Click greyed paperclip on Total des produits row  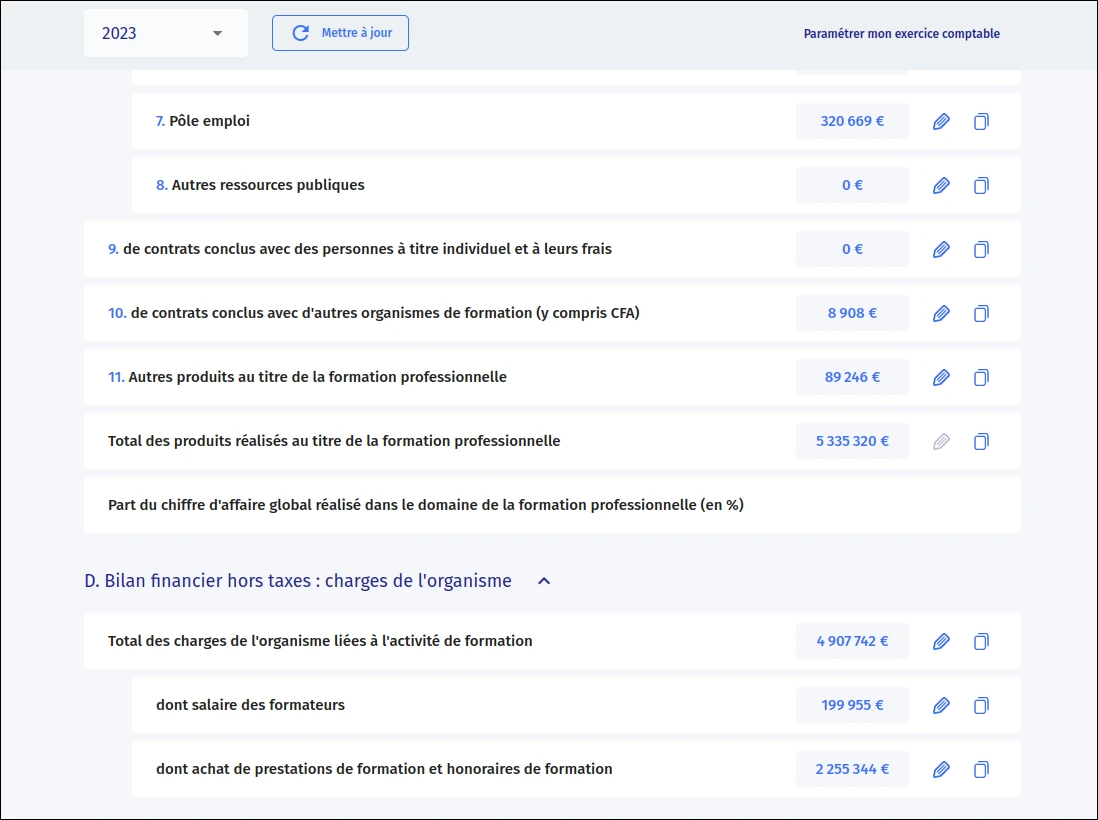[x=941, y=441]
